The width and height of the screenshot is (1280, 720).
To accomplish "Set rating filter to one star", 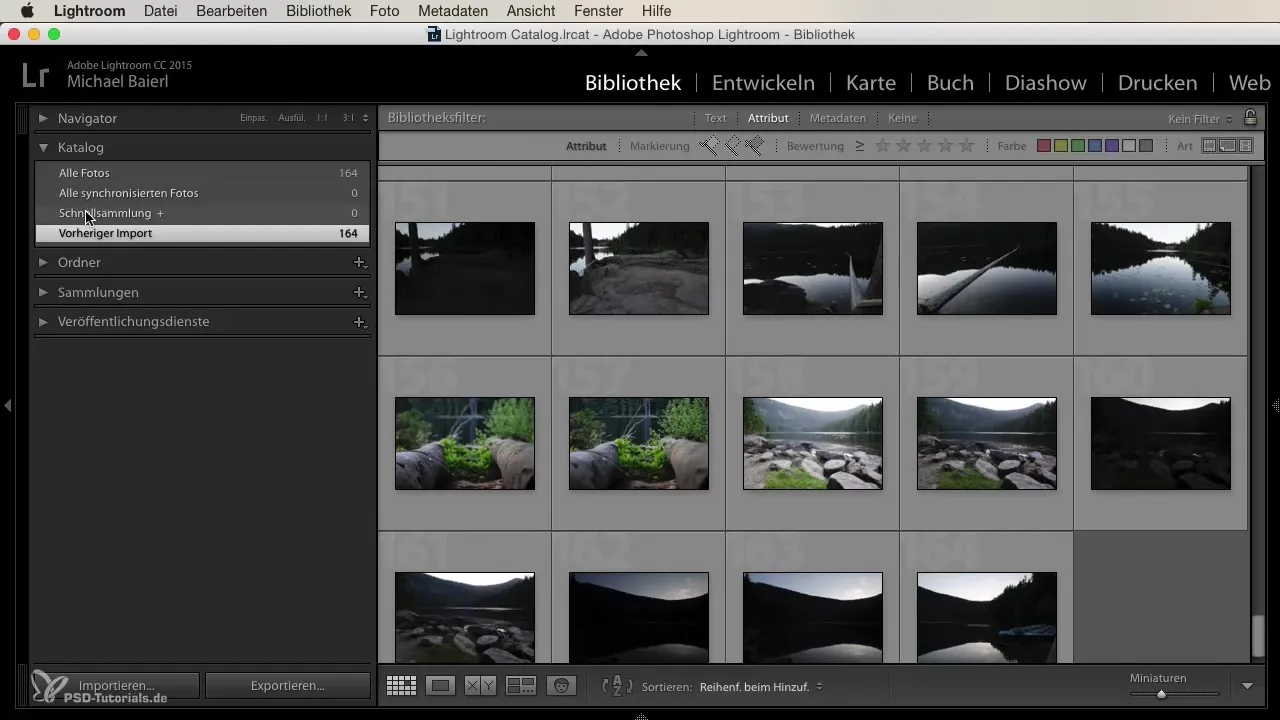I will click(882, 146).
